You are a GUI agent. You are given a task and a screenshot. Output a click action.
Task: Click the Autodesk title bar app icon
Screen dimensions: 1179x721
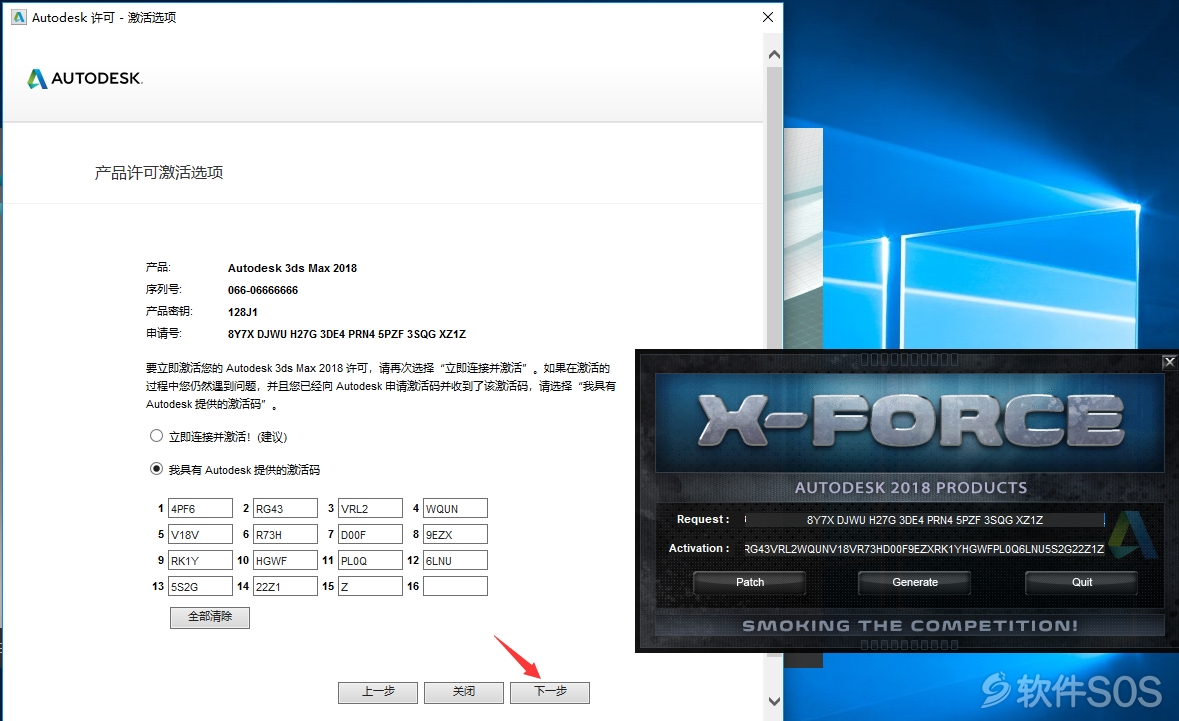click(19, 17)
